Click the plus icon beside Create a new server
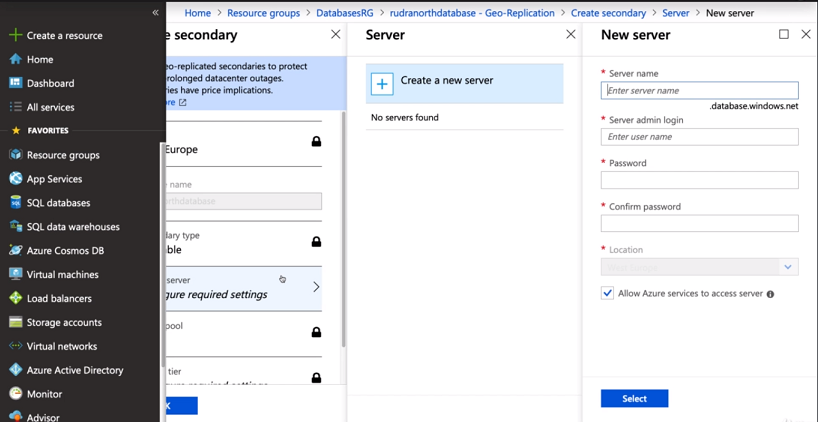 tap(382, 84)
